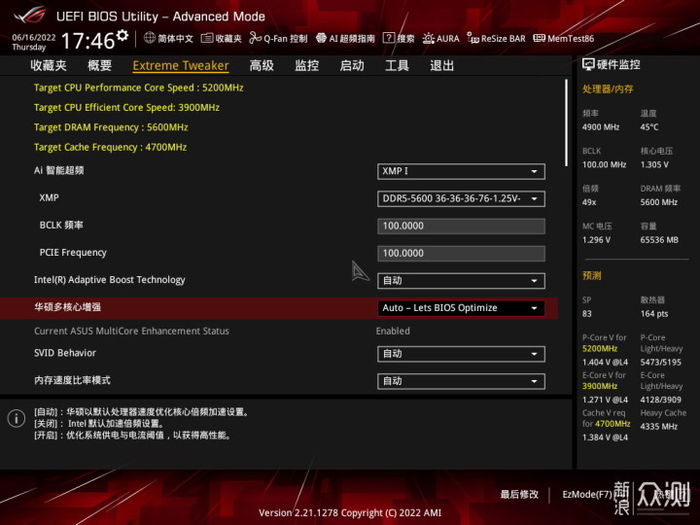Screen dimensions: 700x525
Task: Click the 4900 MHz frequency value
Action: (600, 127)
